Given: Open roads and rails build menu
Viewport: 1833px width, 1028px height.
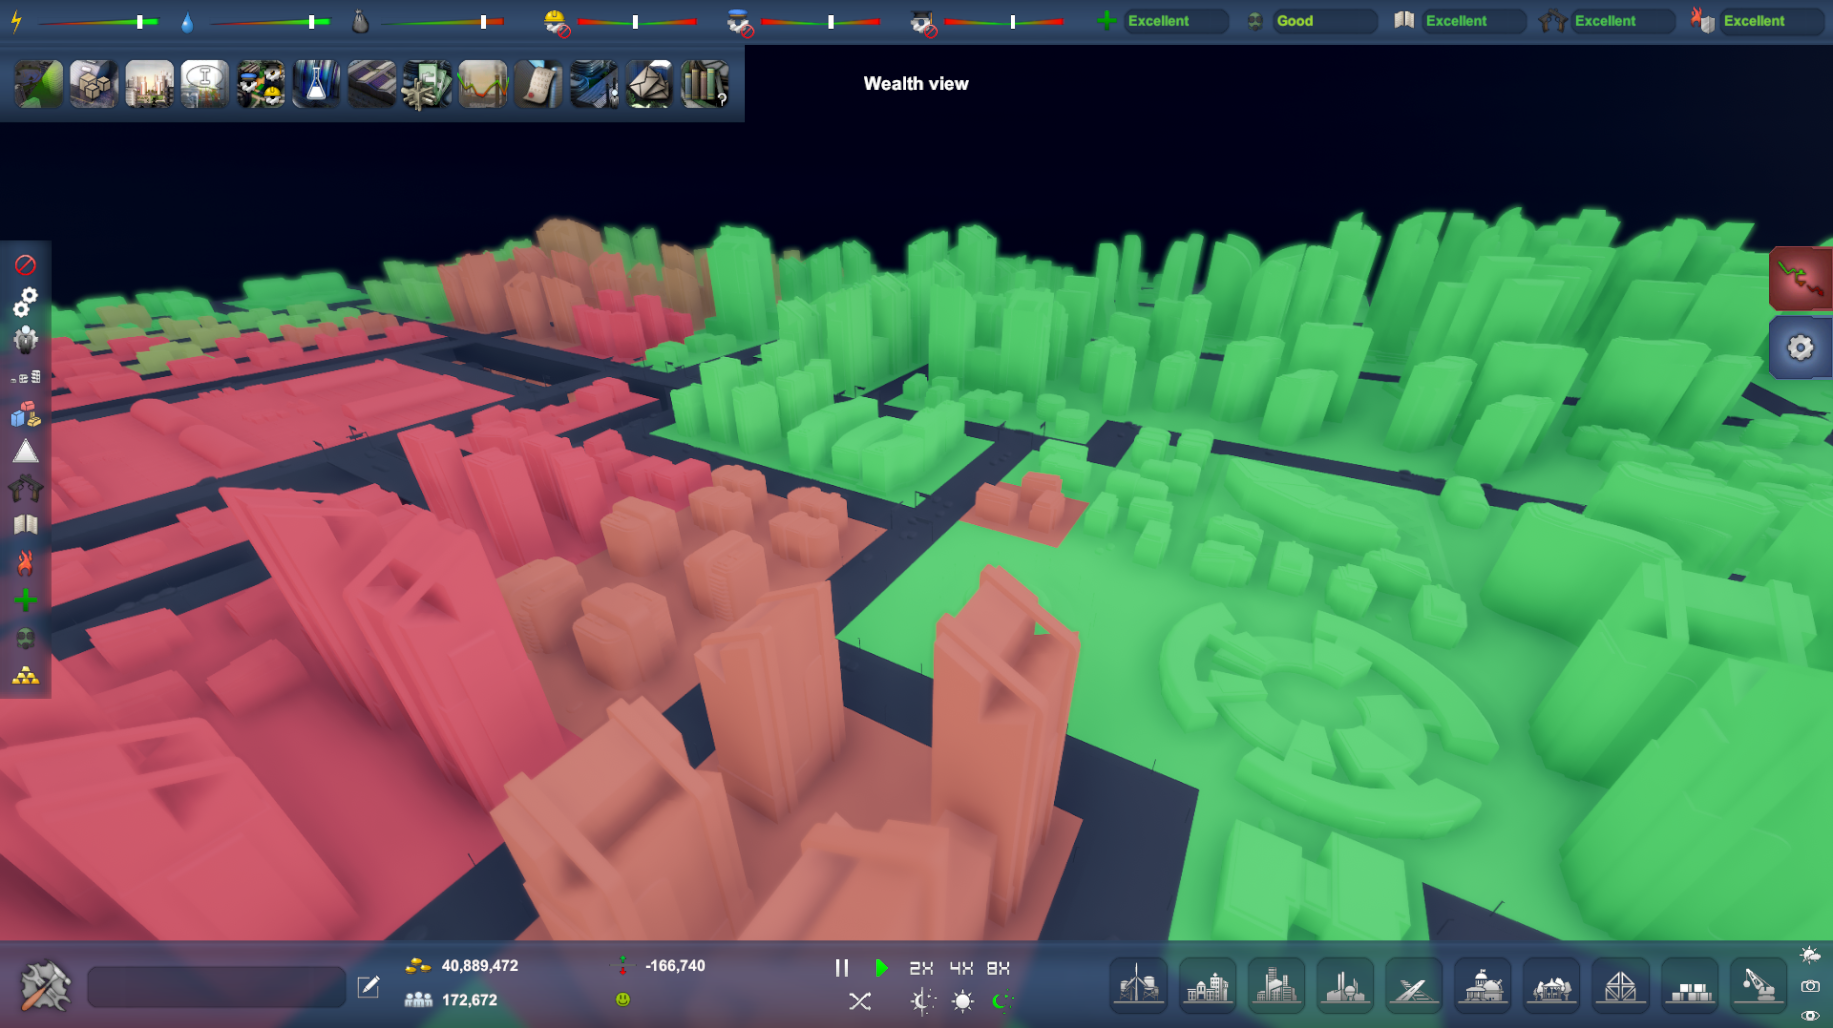Looking at the screenshot, I should pos(1413,986).
